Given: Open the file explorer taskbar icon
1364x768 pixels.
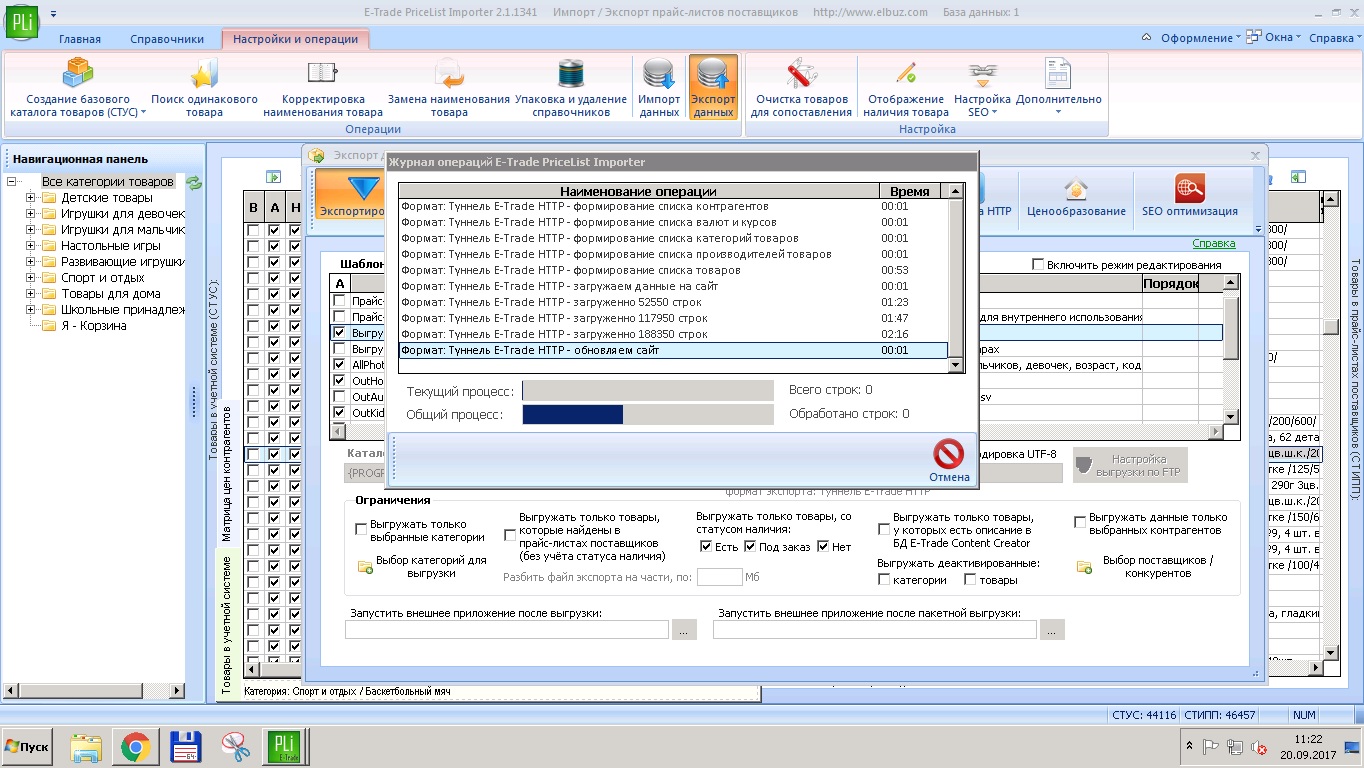Looking at the screenshot, I should (x=86, y=747).
